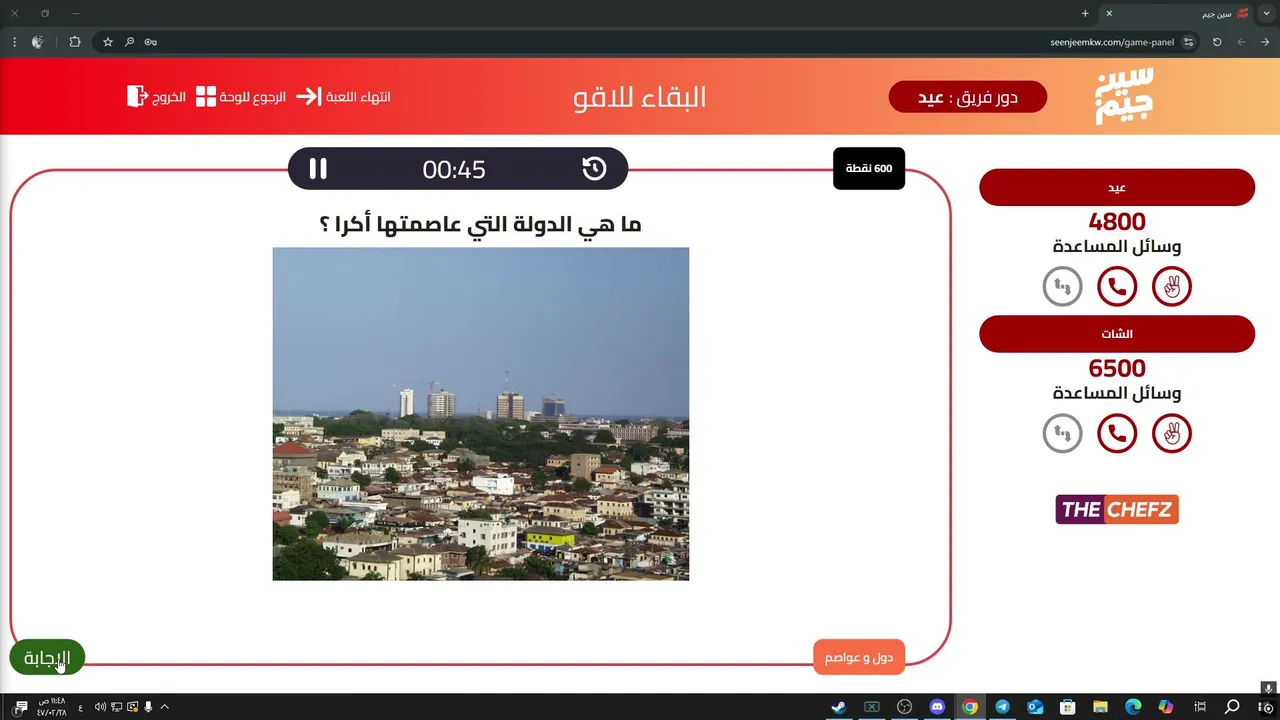Open Discord from the taskbar
The height and width of the screenshot is (720, 1280).
click(x=937, y=707)
